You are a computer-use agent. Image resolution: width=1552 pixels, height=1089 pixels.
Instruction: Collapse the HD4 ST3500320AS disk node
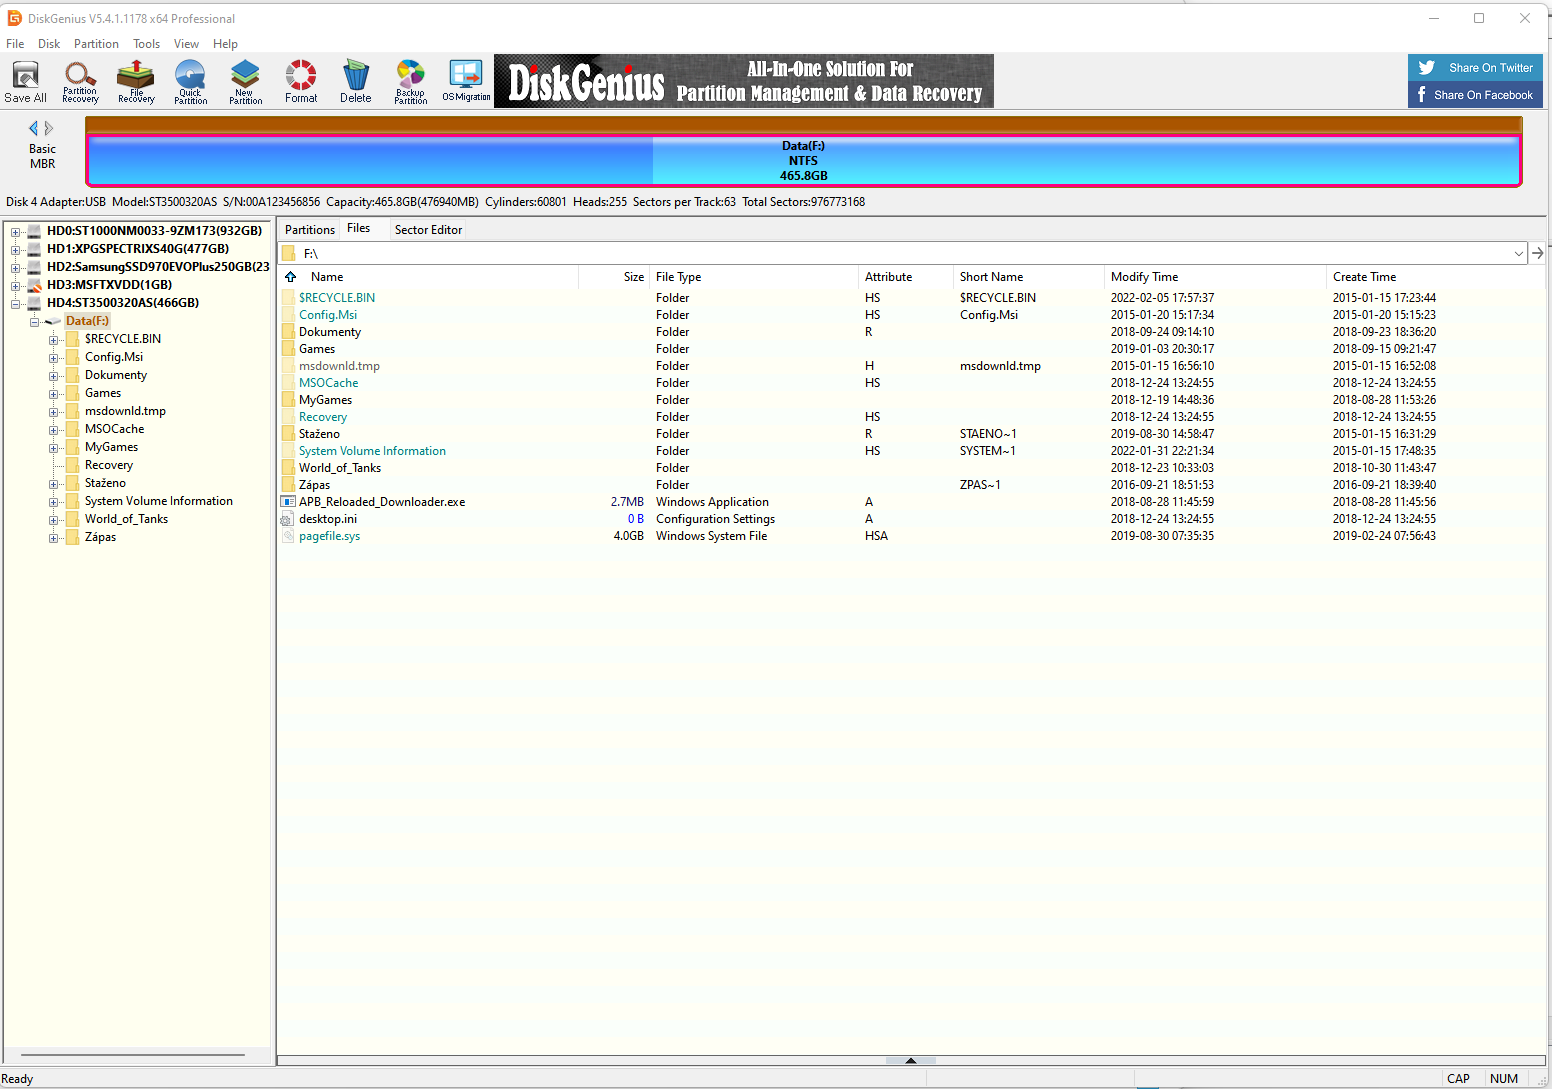16,303
